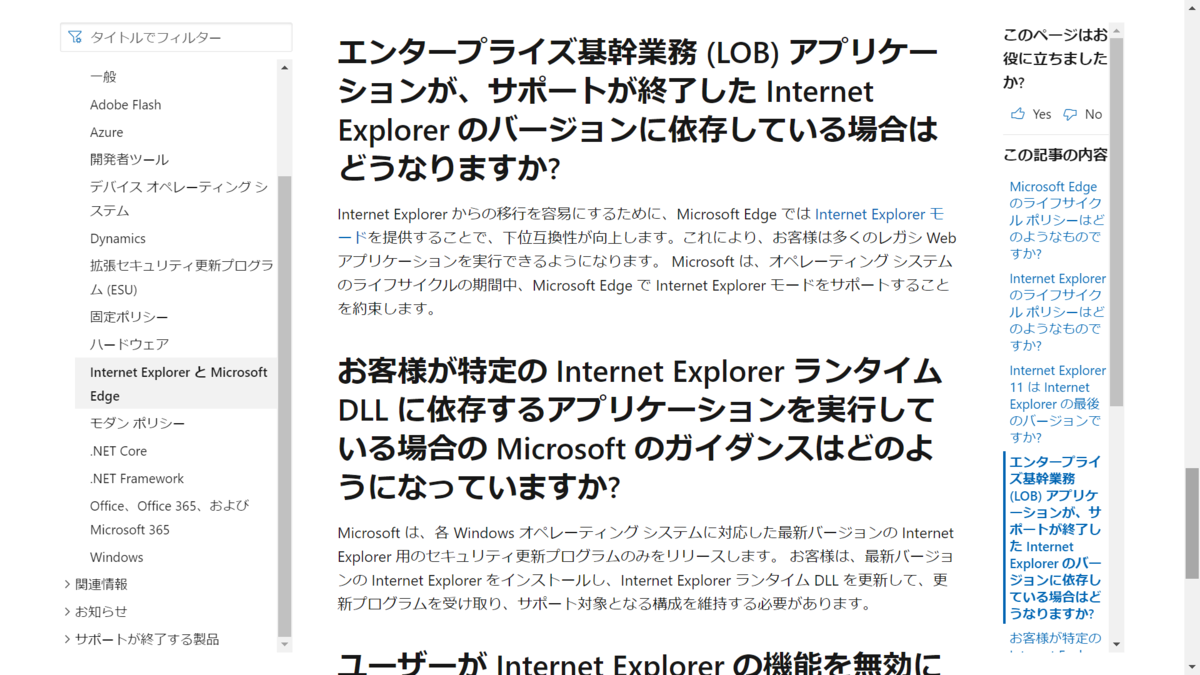Viewport: 1200px width, 675px height.
Task: Click Yes feedback button
Action: point(1031,114)
